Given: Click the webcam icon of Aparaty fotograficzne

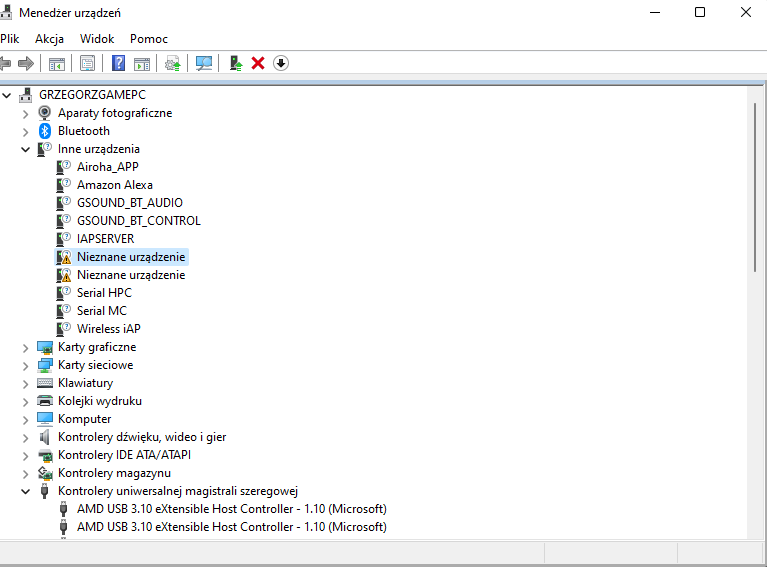Looking at the screenshot, I should [45, 113].
